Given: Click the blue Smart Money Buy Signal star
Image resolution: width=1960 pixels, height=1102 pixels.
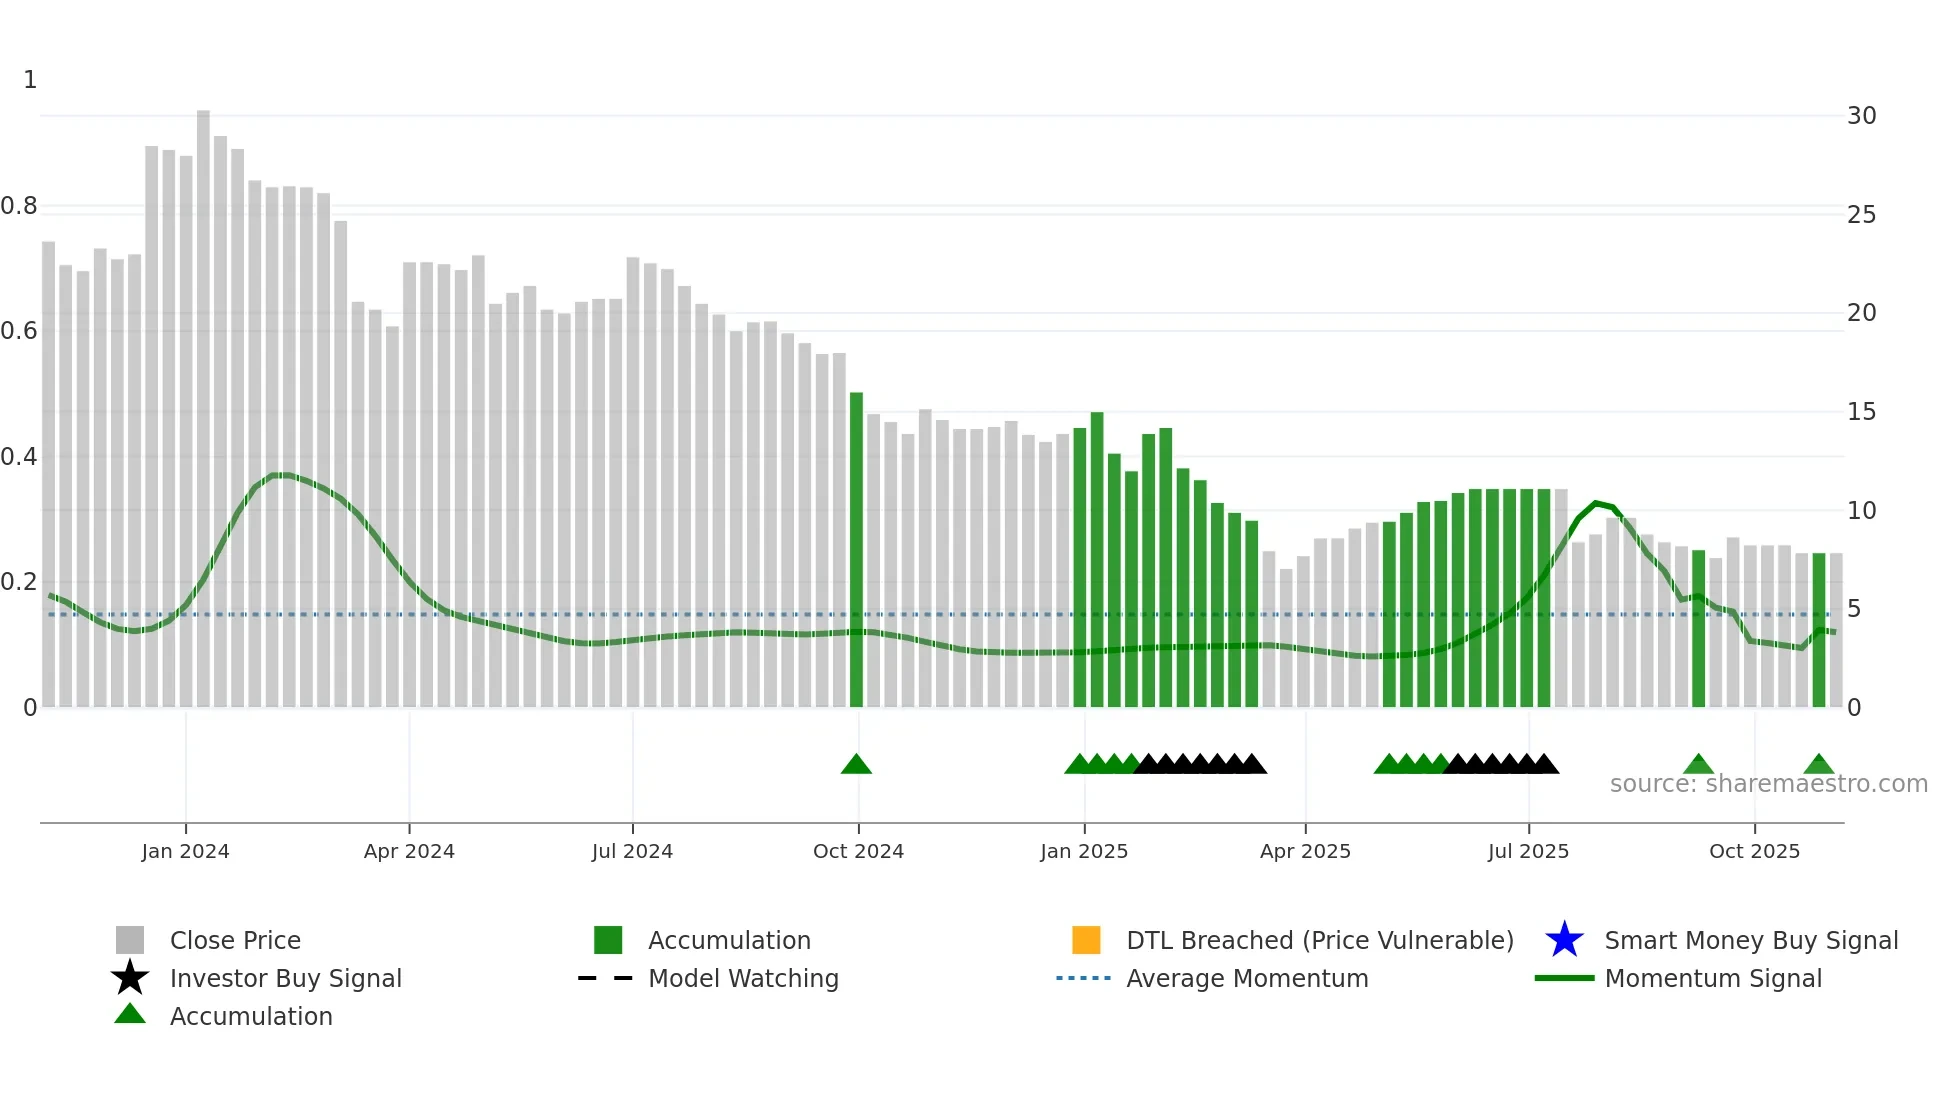Looking at the screenshot, I should 1564,940.
